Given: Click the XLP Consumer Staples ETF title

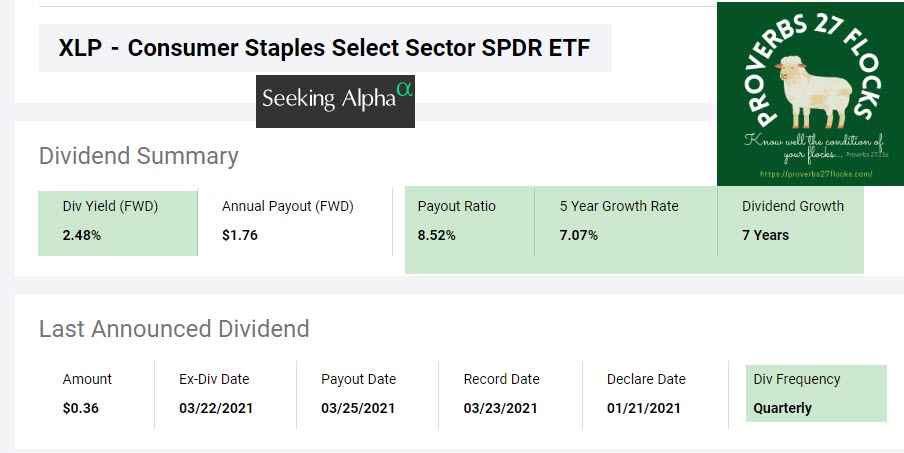Looking at the screenshot, I should (x=325, y=48).
